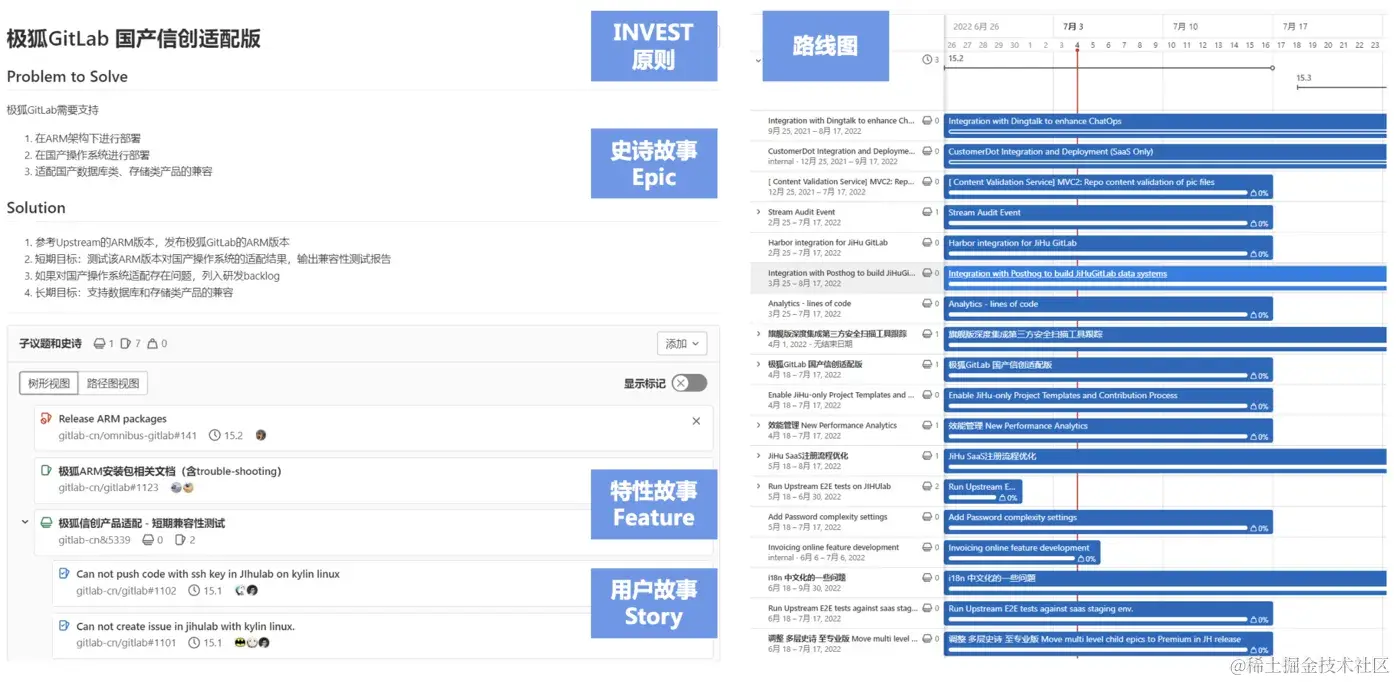Switch to the 树形视图 tab

(48, 383)
